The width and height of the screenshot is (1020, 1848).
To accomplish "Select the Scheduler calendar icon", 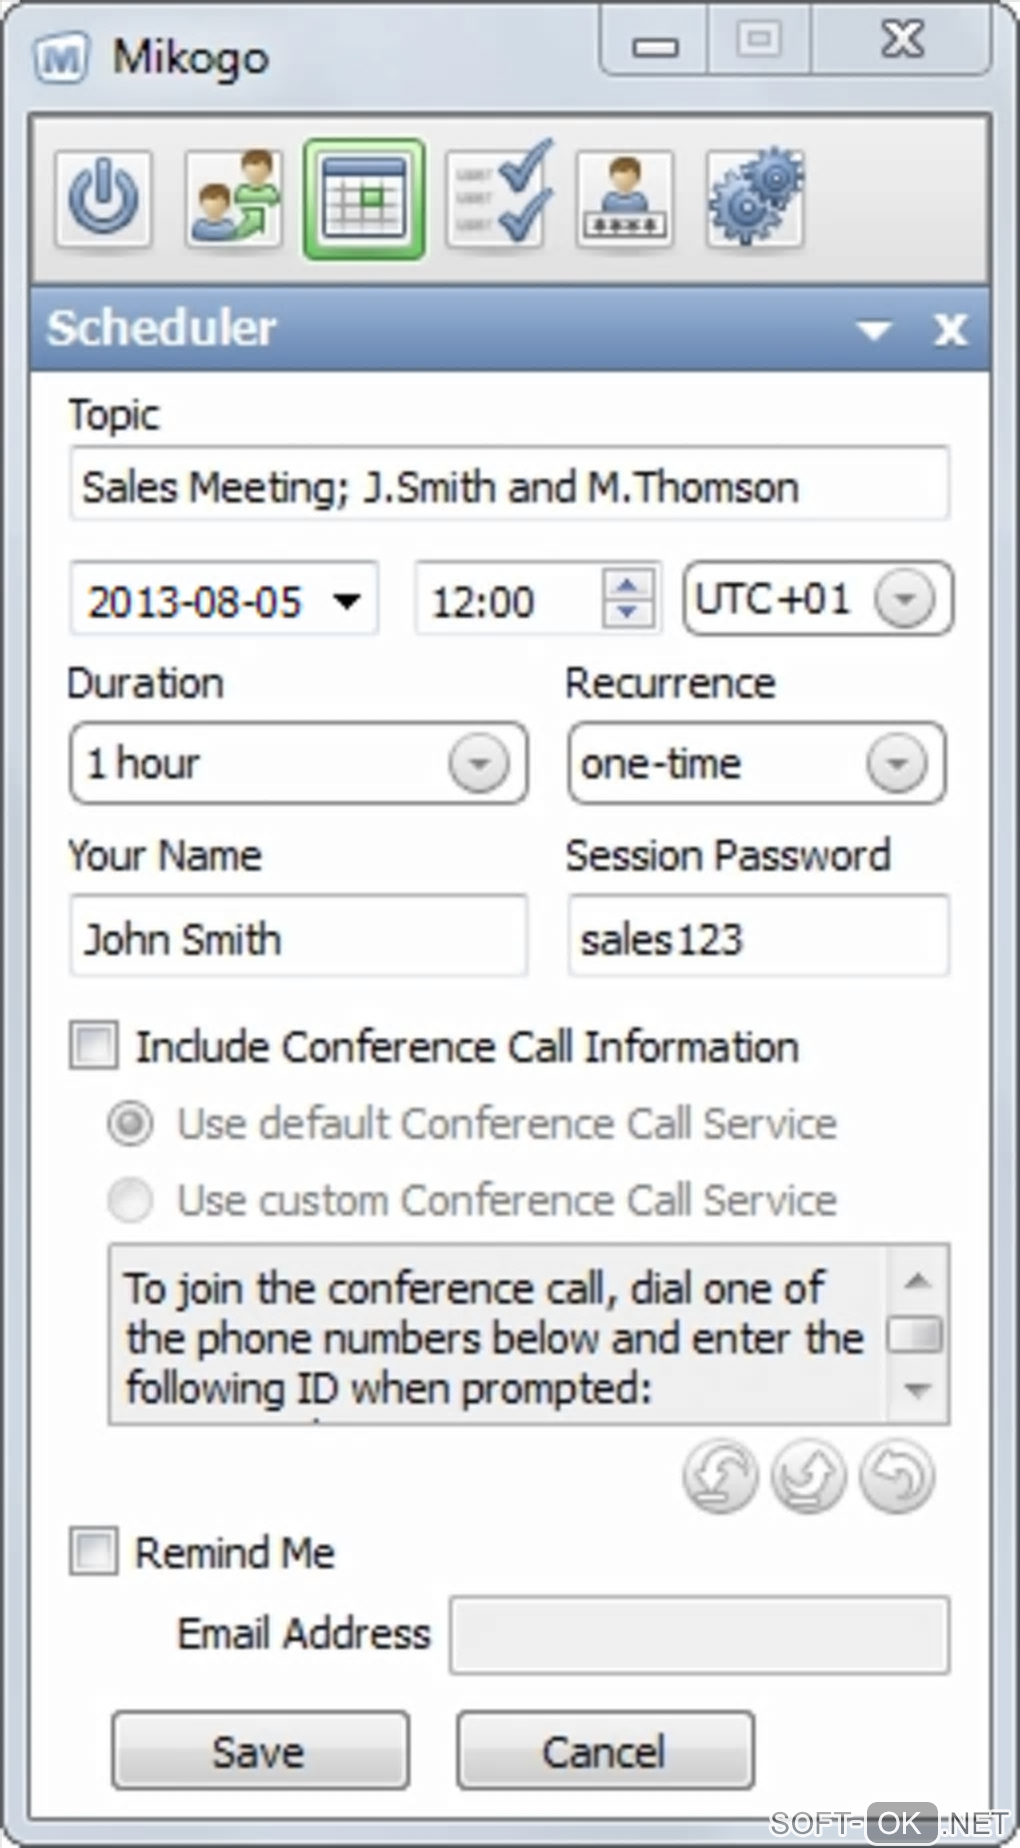I will 365,199.
